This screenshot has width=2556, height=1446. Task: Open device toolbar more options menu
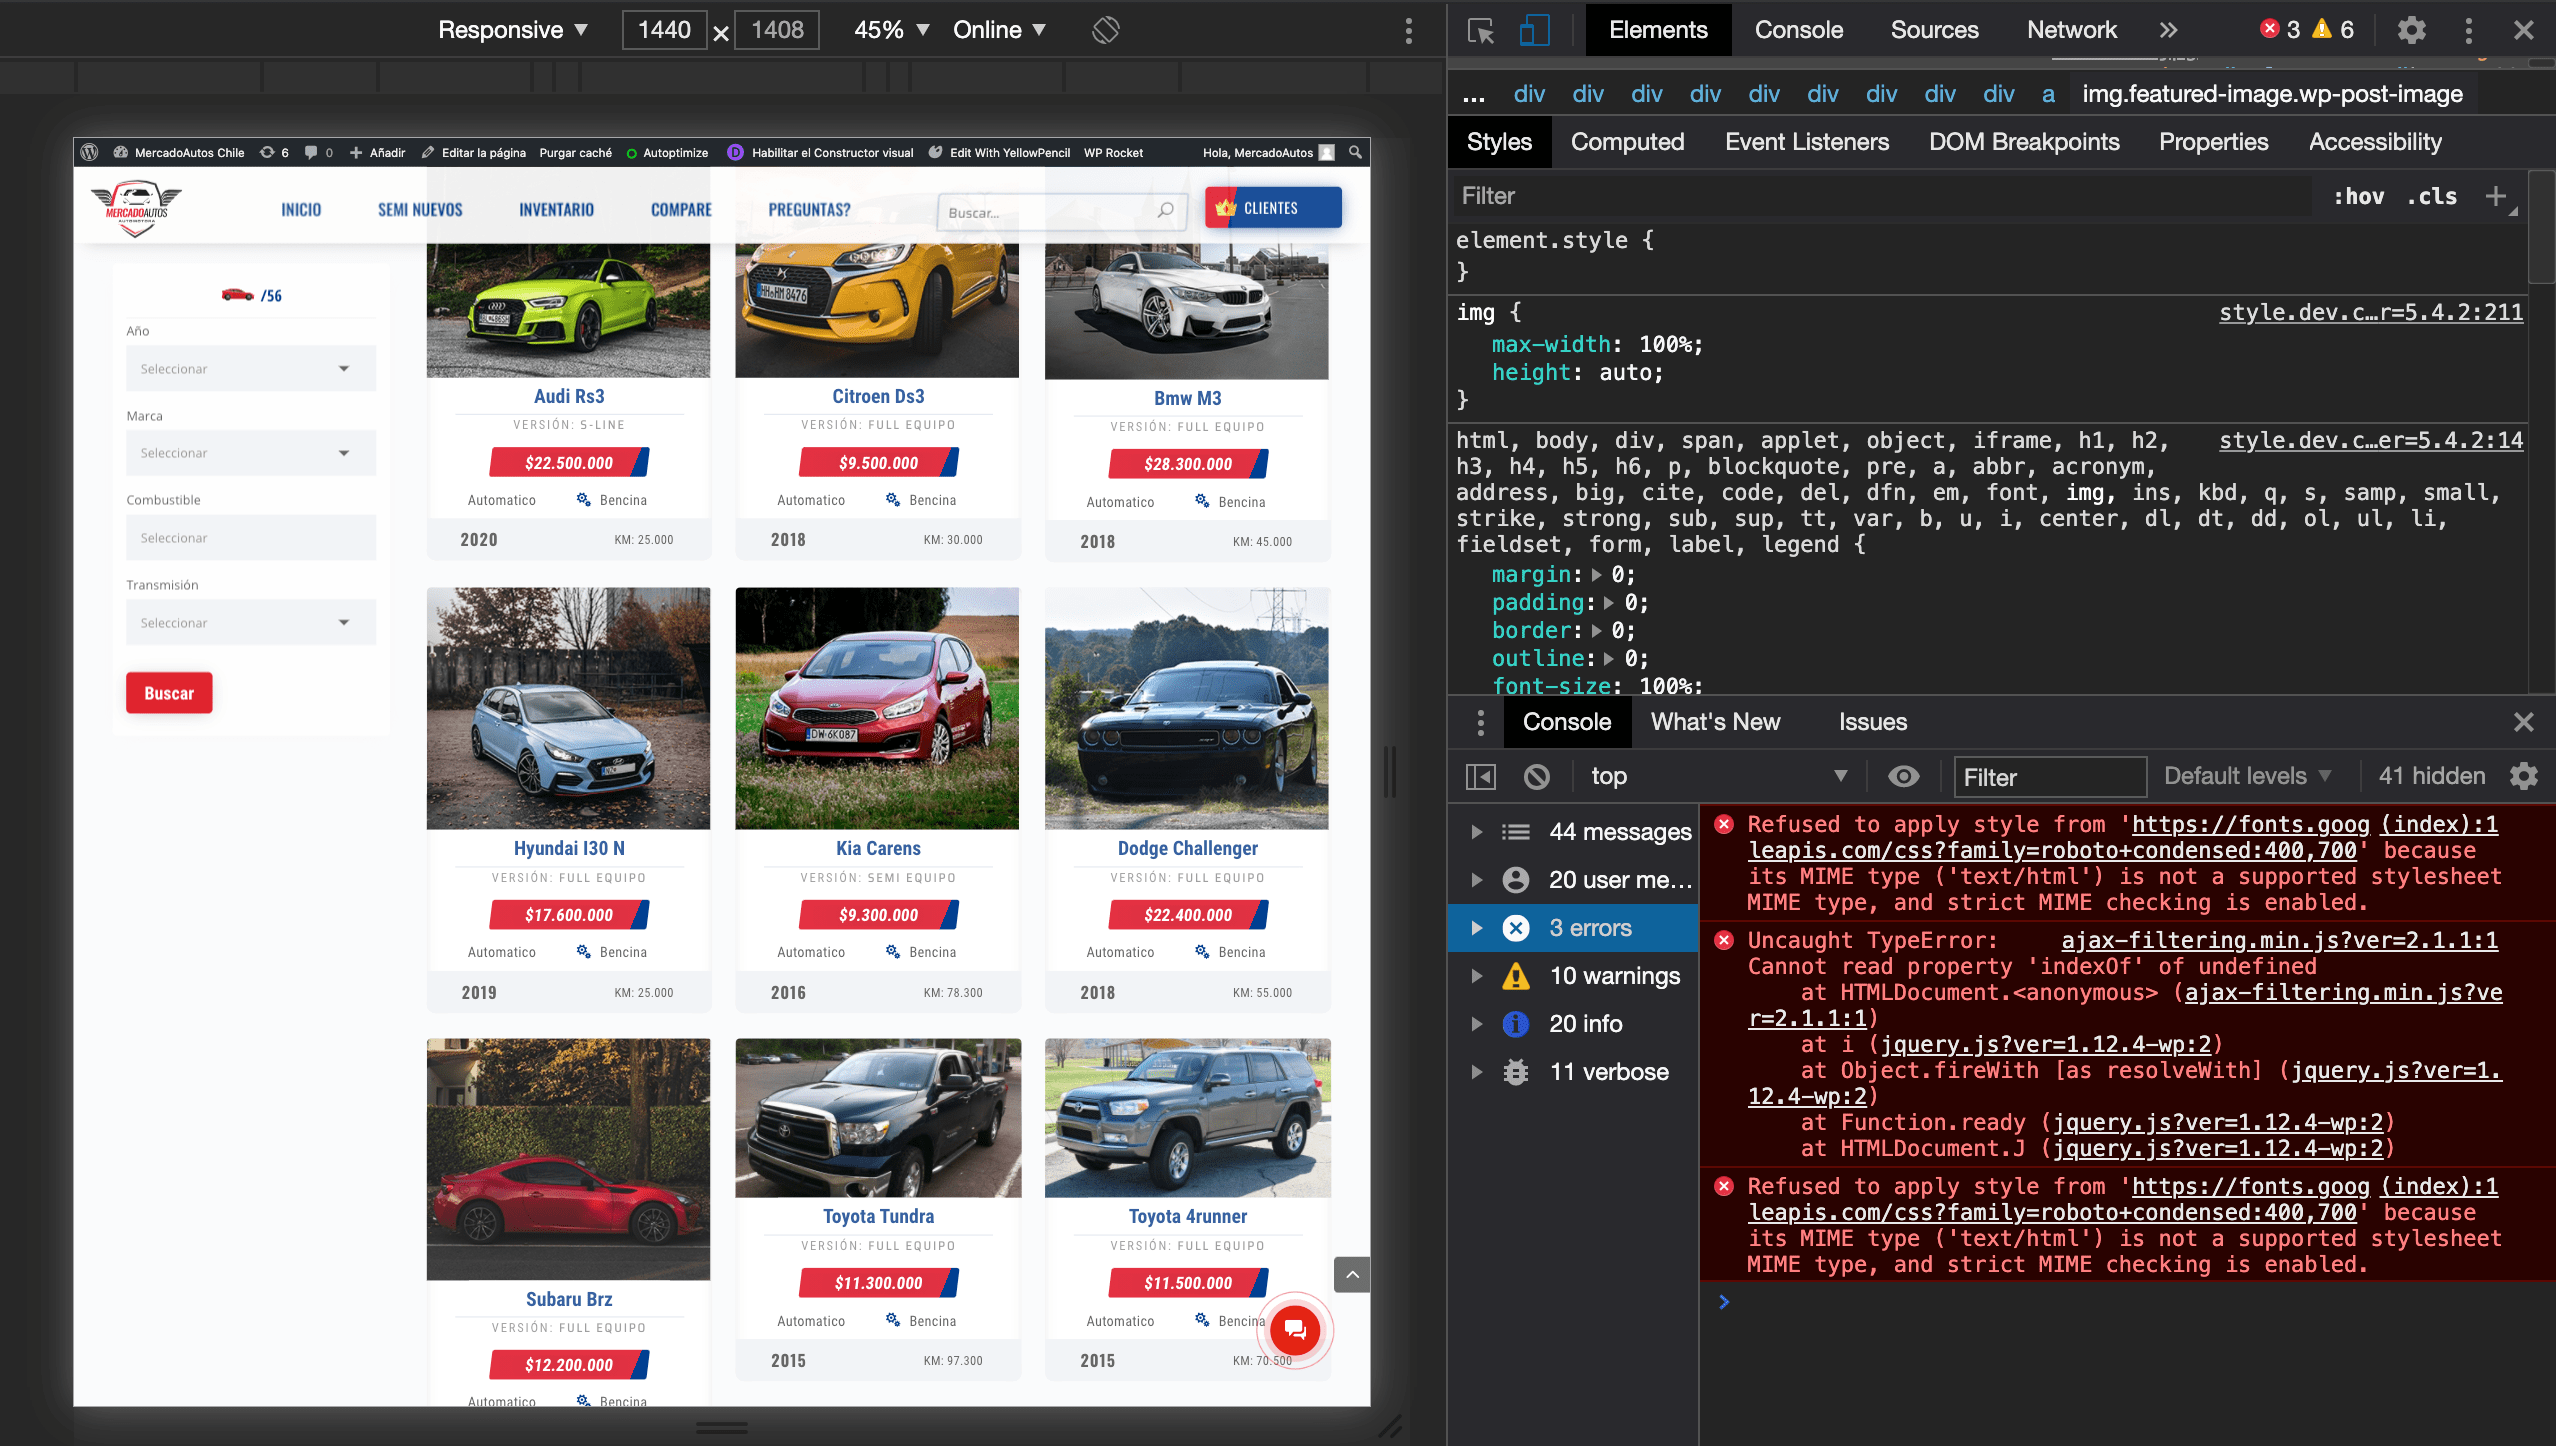[1409, 30]
